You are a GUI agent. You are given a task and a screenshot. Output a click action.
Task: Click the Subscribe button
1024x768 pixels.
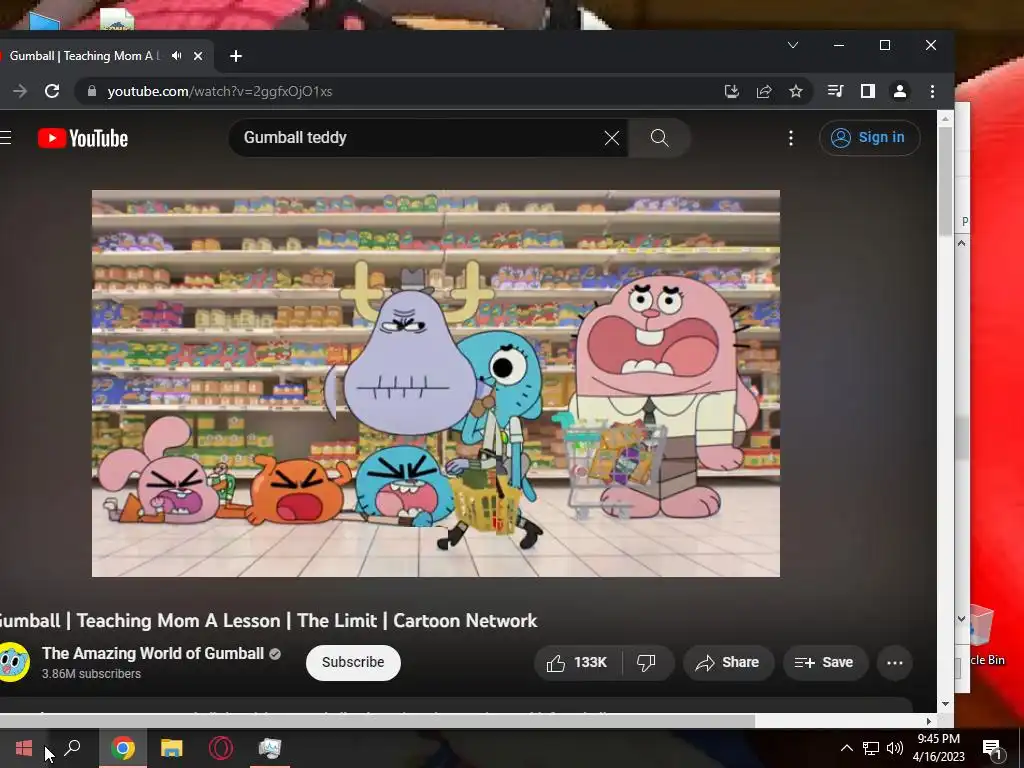pos(353,662)
